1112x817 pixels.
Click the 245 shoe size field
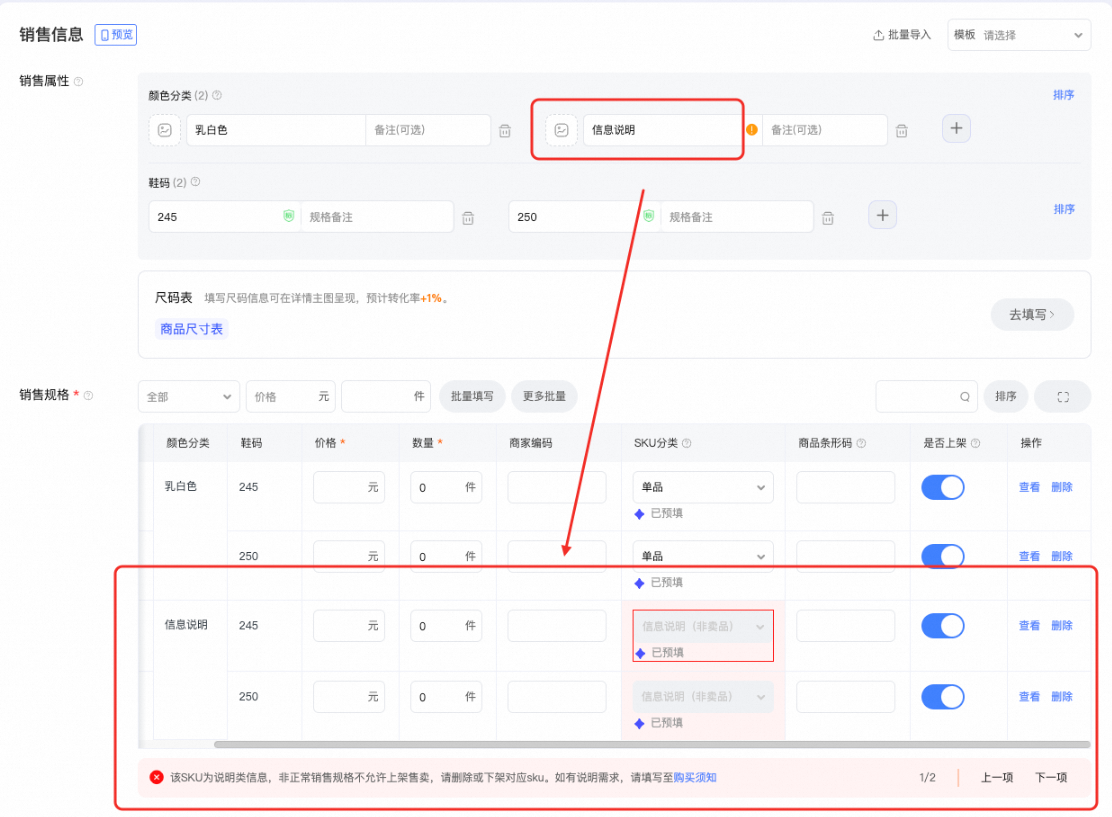(224, 216)
